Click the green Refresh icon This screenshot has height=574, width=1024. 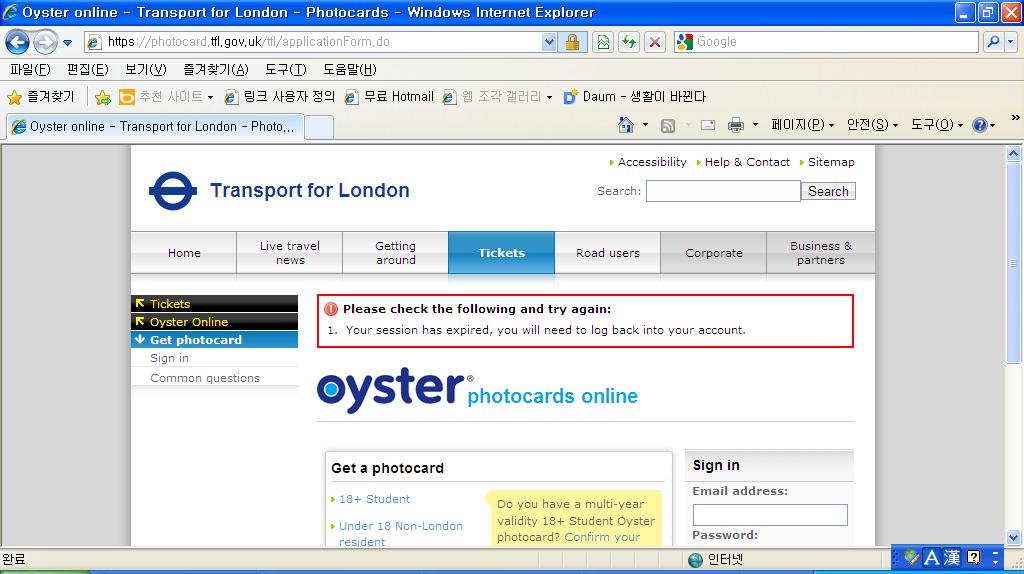tap(629, 42)
